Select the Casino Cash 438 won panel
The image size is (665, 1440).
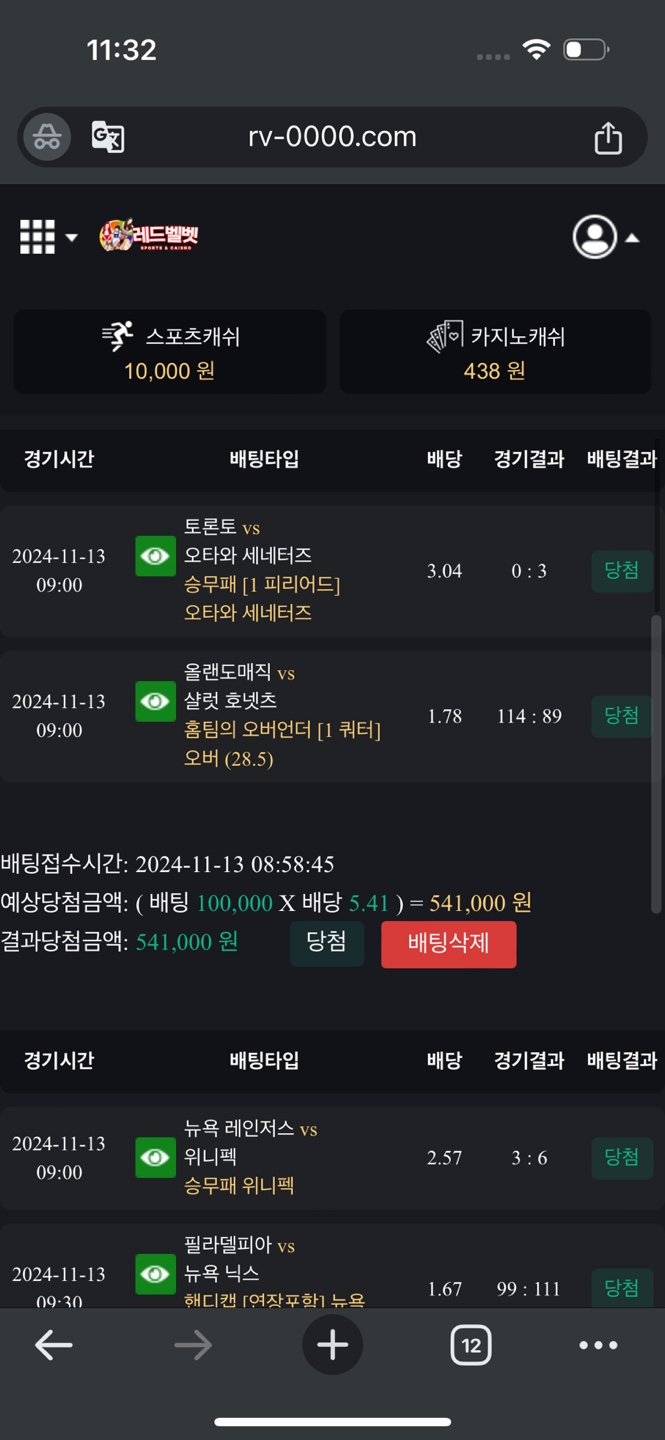tap(495, 352)
